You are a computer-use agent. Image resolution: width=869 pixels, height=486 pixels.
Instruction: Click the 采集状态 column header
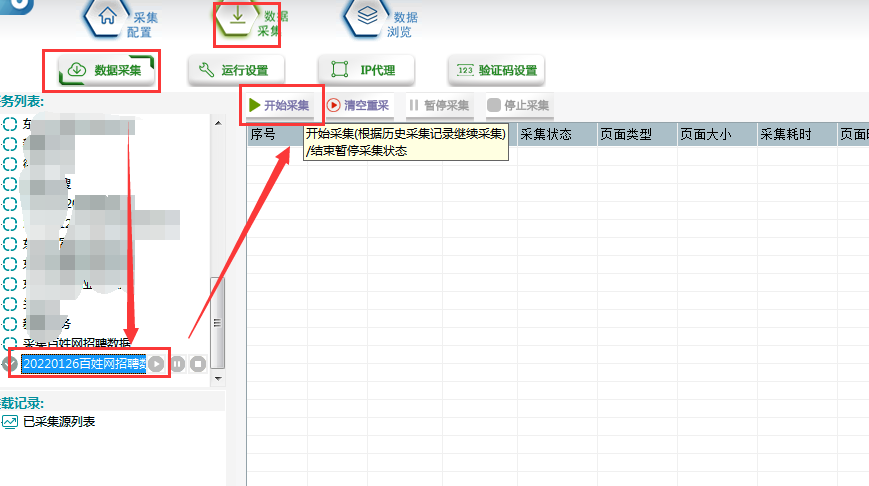[x=557, y=135]
